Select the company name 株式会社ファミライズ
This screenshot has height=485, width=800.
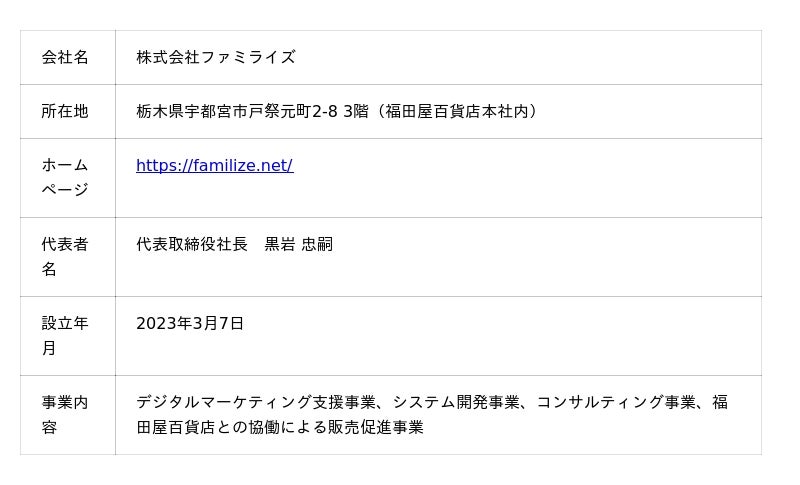coord(216,57)
